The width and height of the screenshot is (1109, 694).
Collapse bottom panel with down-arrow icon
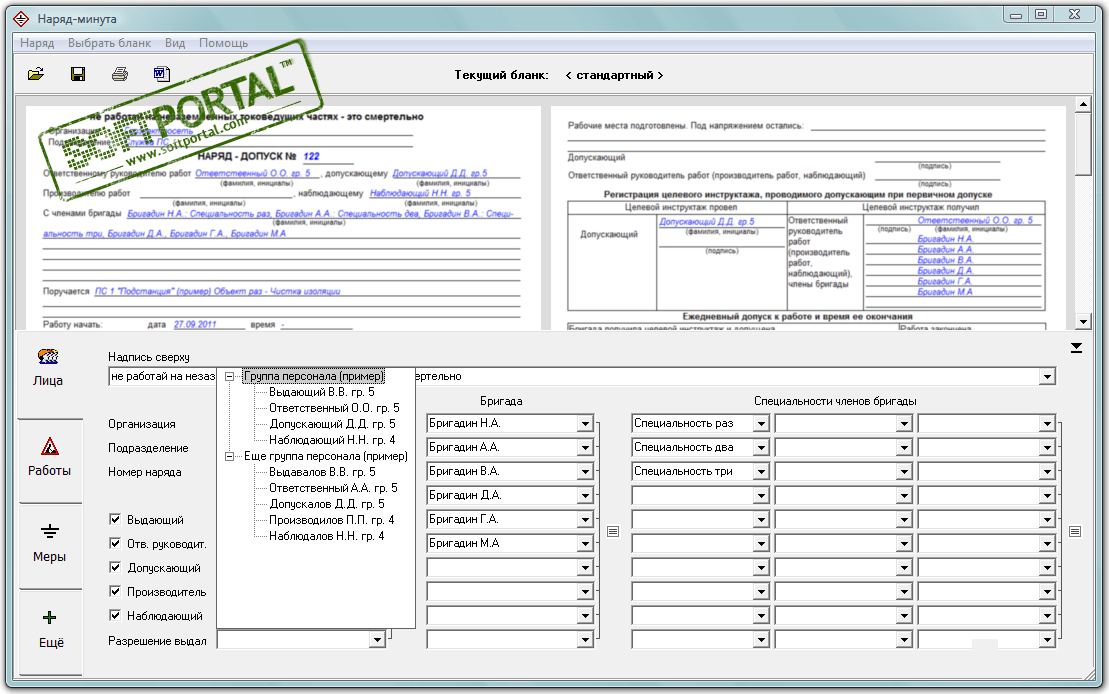coord(1076,347)
